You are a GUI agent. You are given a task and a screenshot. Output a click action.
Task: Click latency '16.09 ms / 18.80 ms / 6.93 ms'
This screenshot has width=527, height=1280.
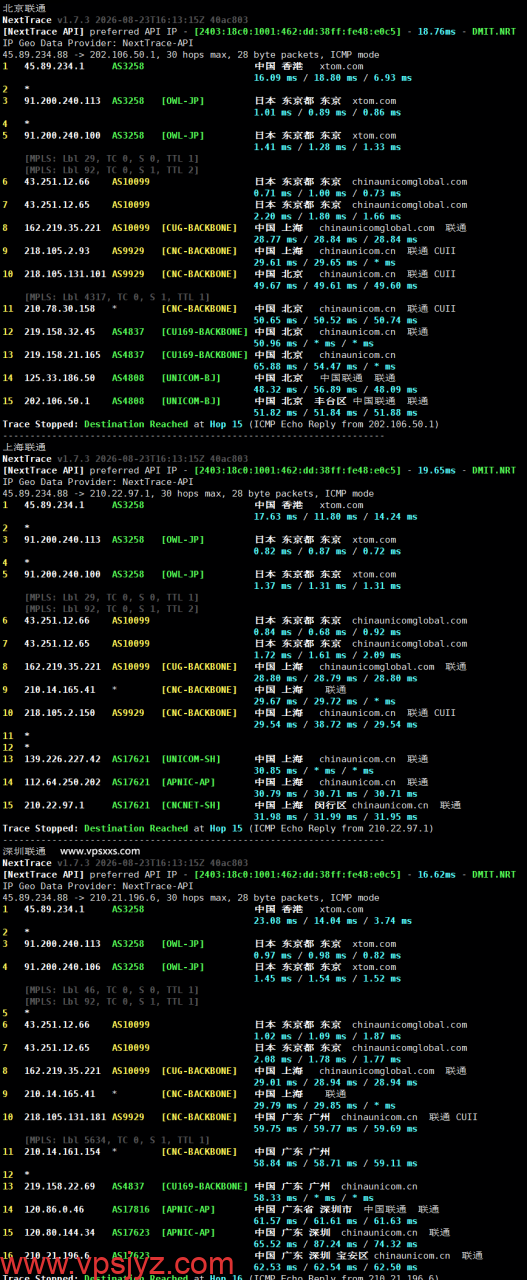coord(333,77)
